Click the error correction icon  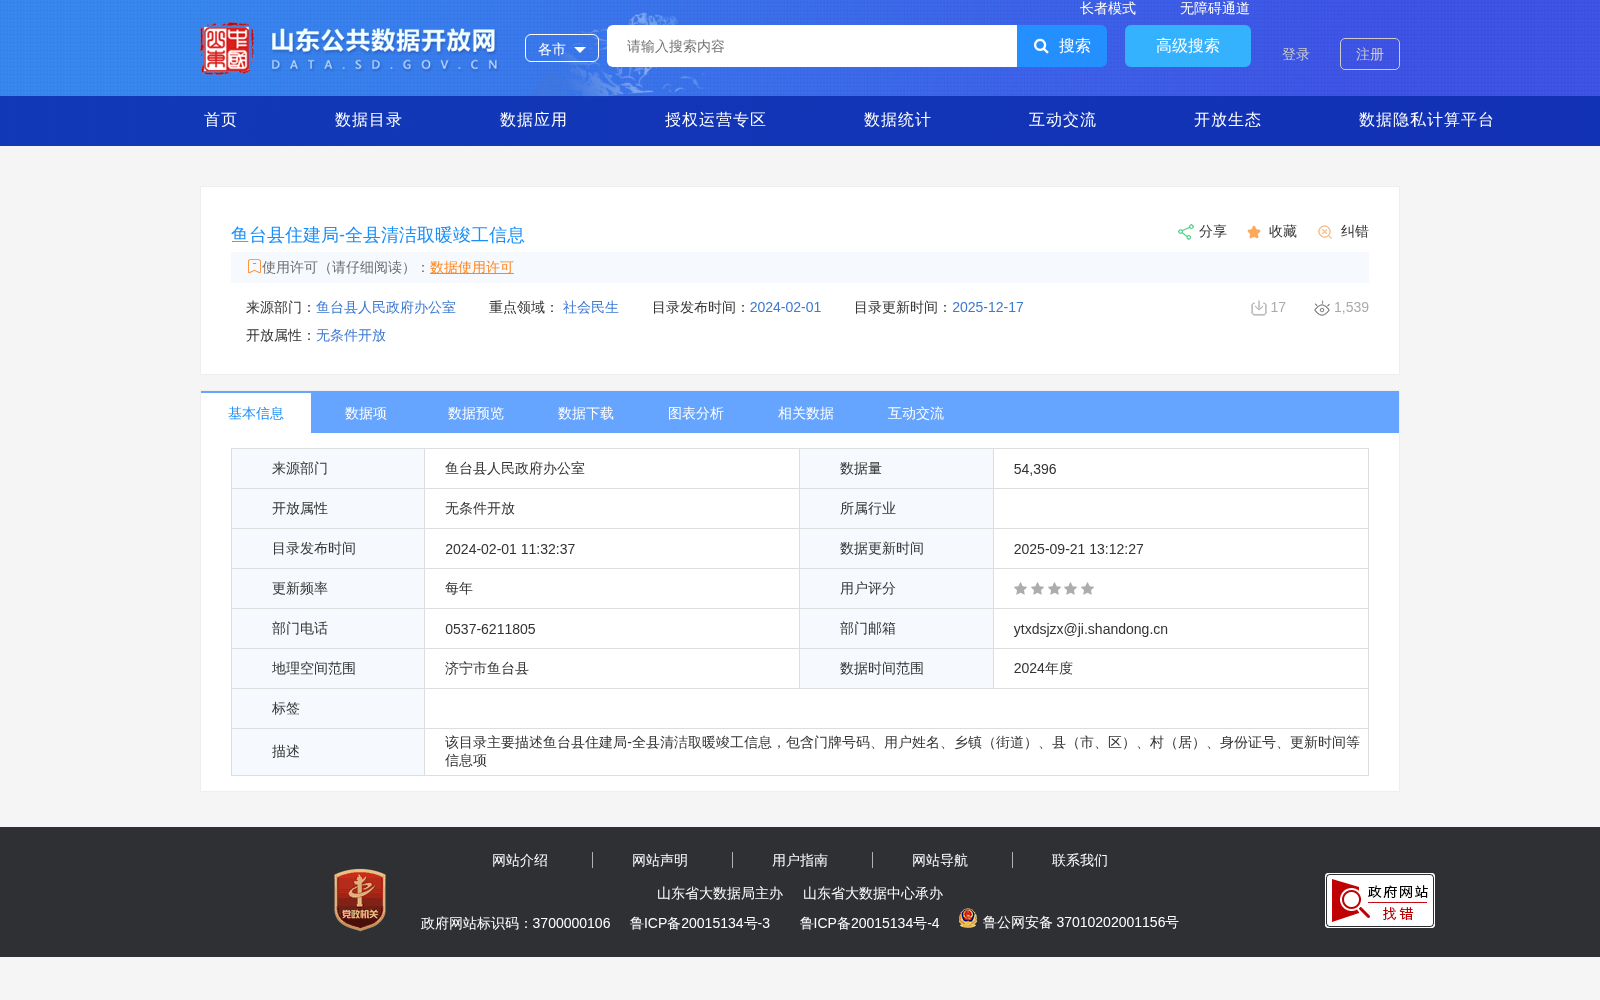[1325, 232]
